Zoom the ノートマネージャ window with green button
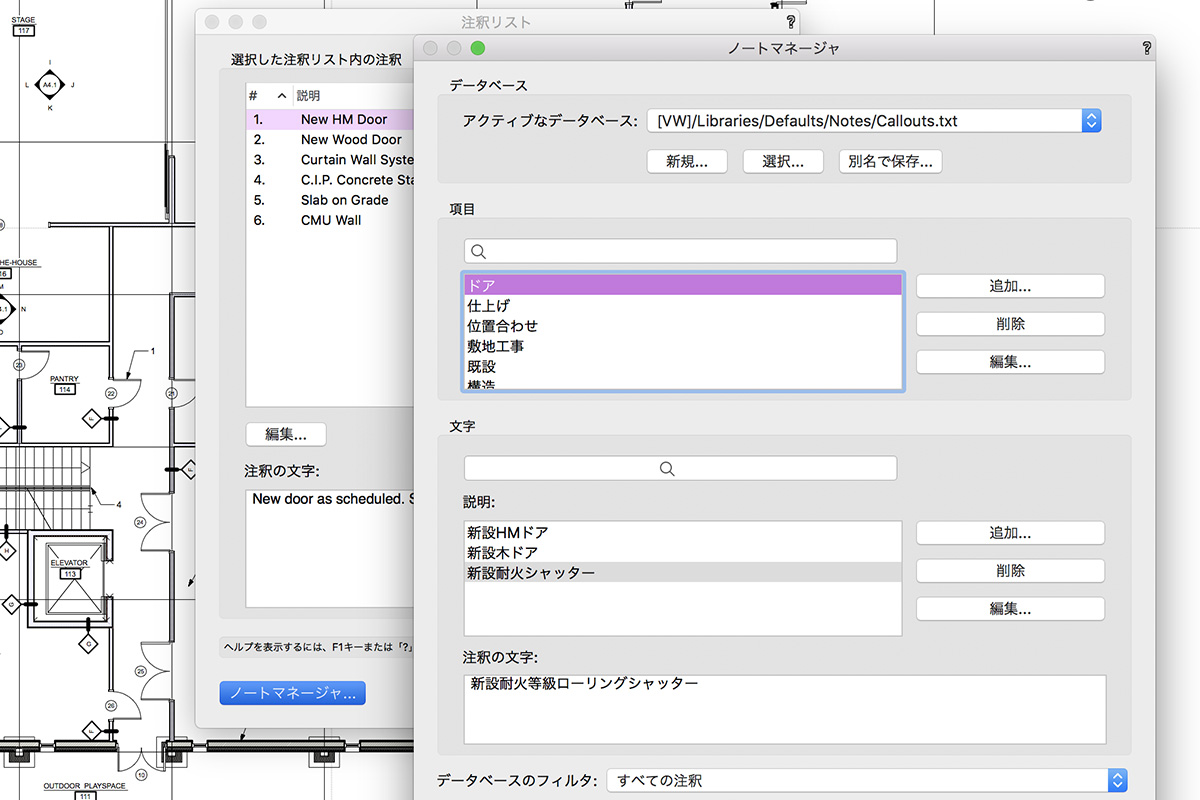Viewport: 1200px width, 800px height. click(478, 48)
